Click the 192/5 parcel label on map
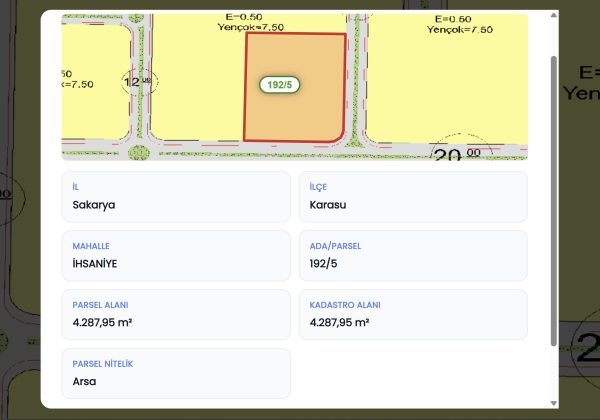The width and height of the screenshot is (600, 420). click(279, 85)
